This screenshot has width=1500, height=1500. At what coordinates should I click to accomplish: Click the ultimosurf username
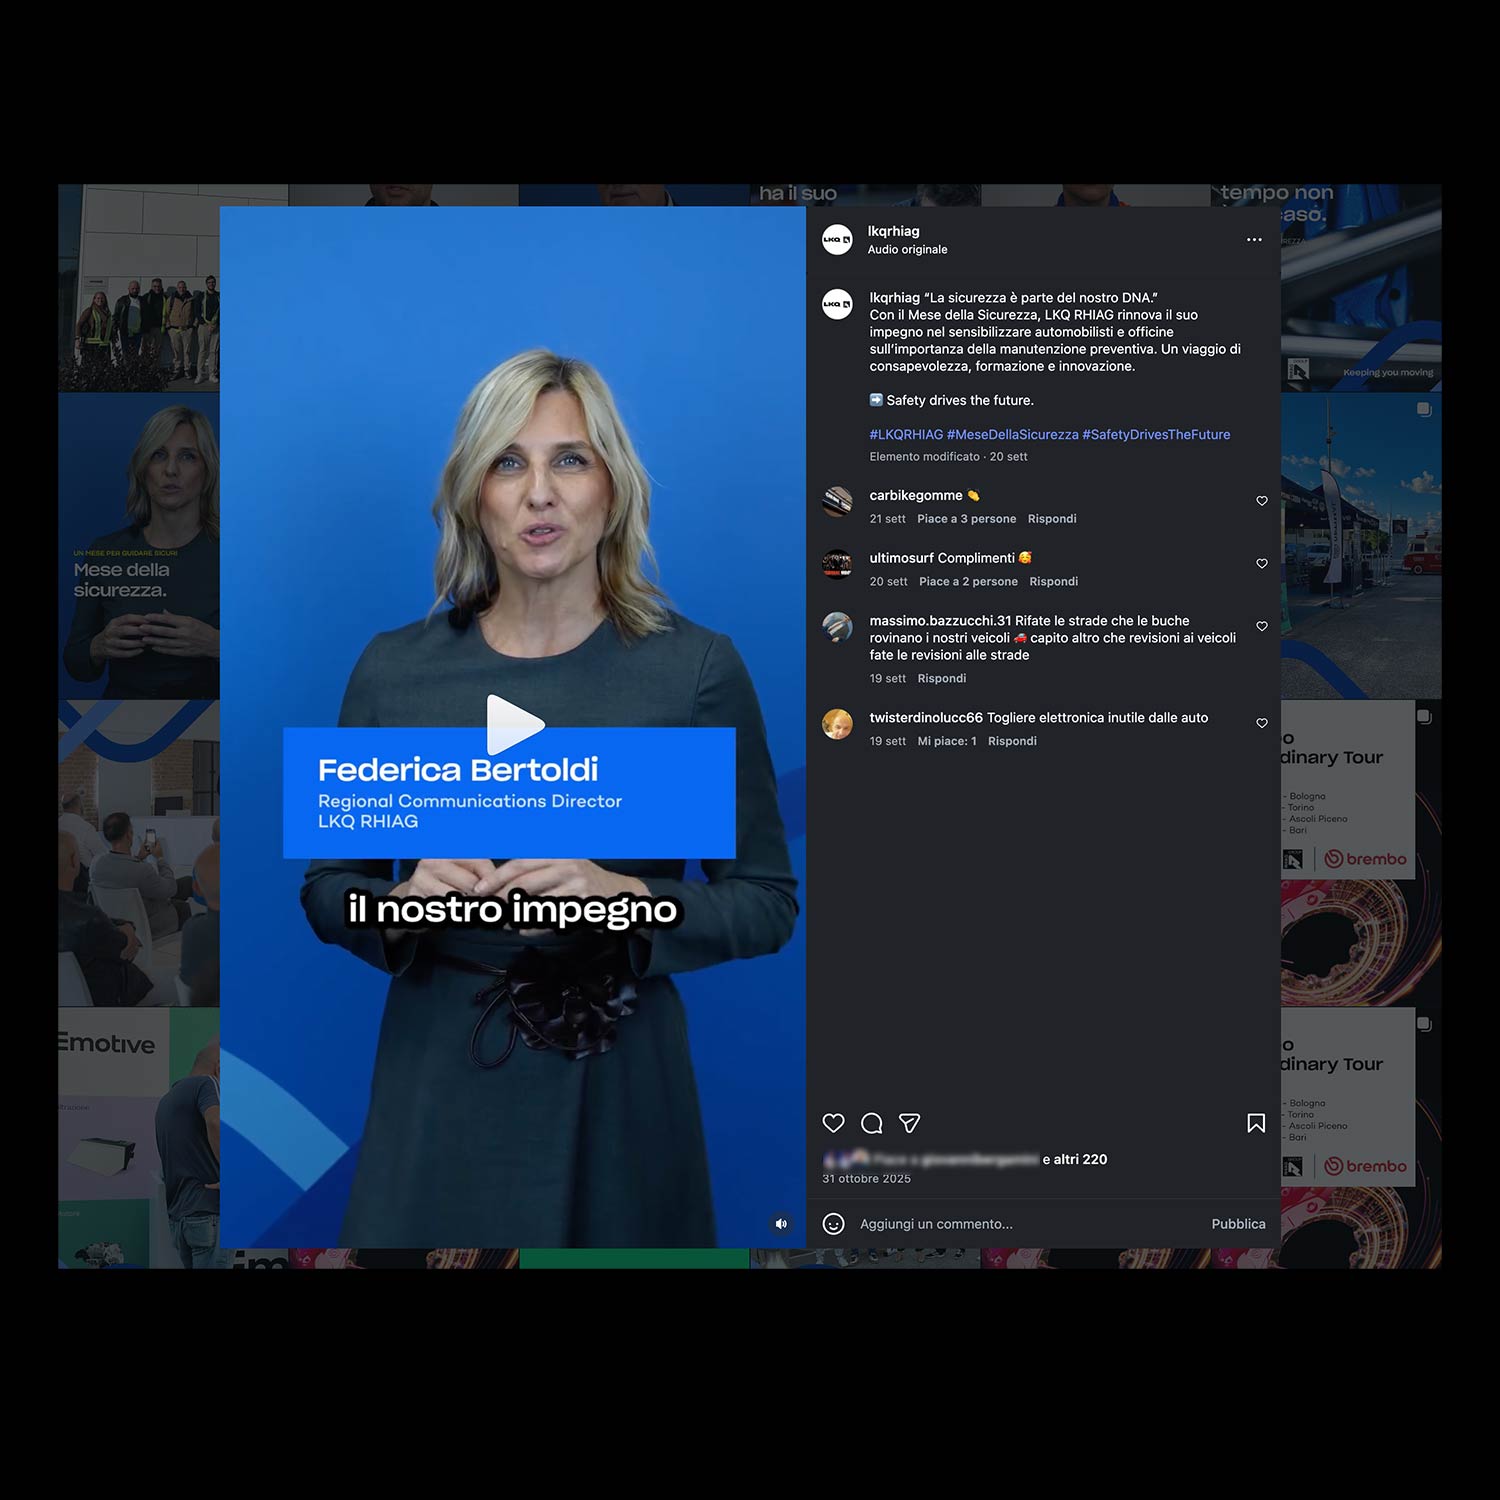pyautogui.click(x=902, y=558)
